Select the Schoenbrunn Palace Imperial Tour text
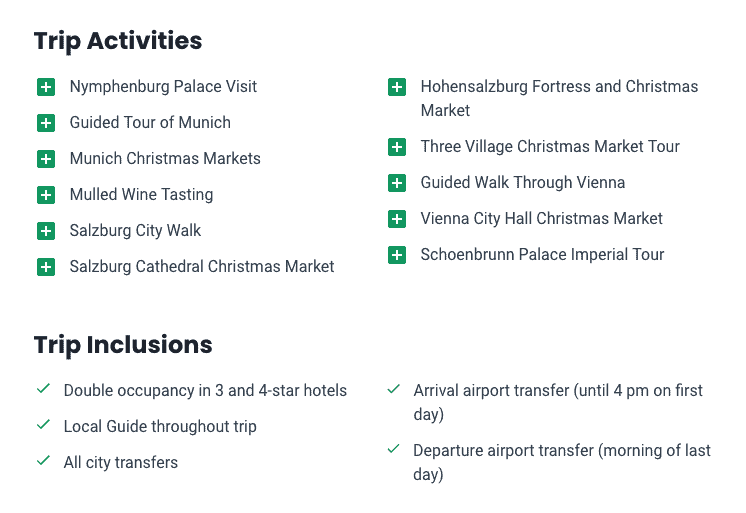 pyautogui.click(x=542, y=255)
